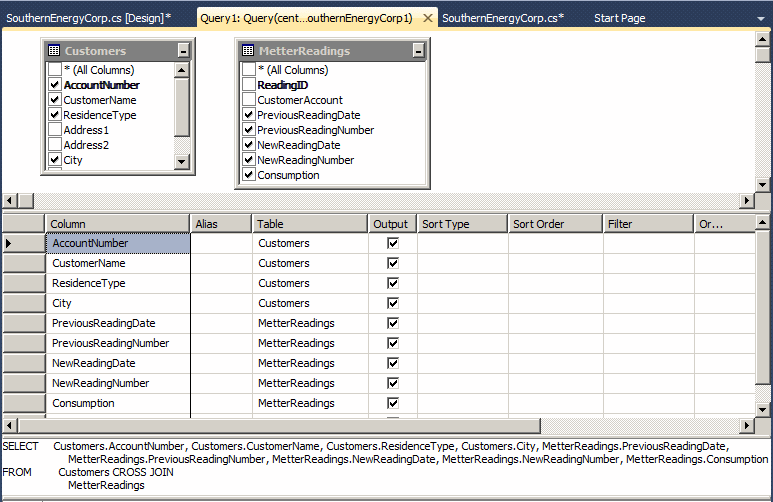Uncheck Consumption in MetterReadings table
Screen dimensions: 773x502
coord(249,175)
